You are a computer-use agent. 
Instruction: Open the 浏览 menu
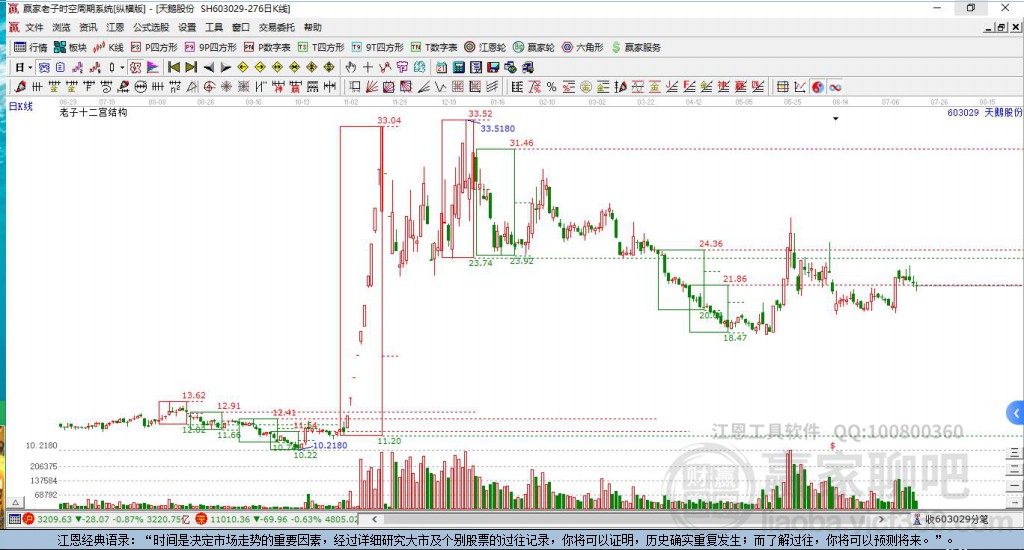(61, 27)
